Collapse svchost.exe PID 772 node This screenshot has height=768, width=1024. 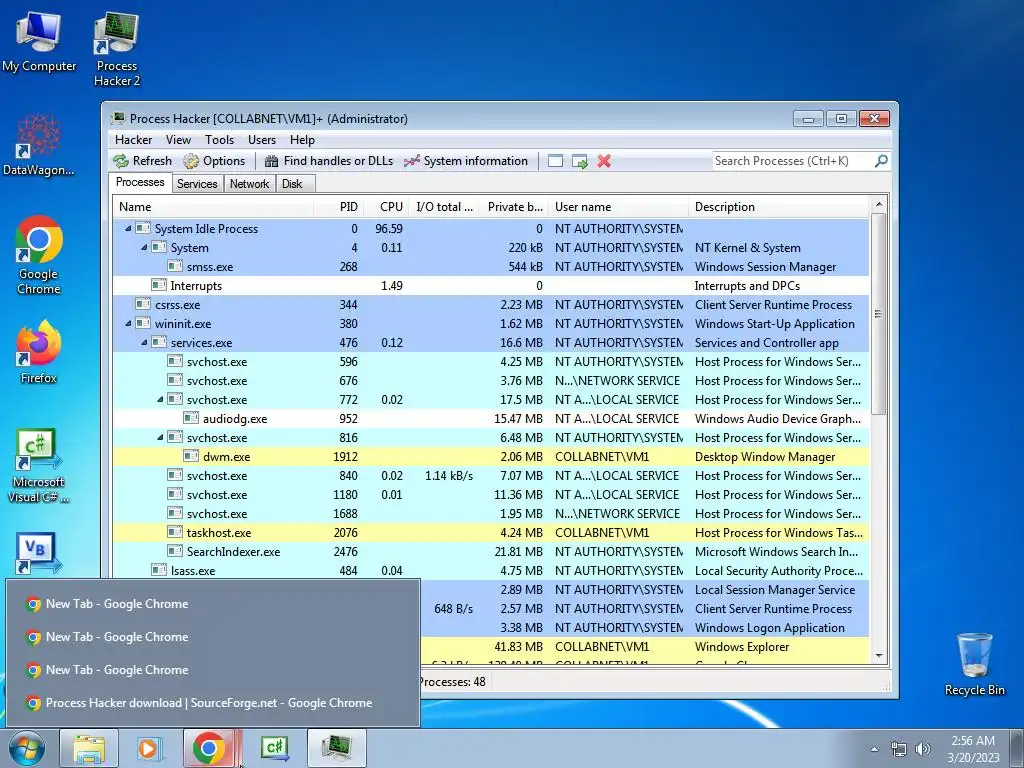(160, 400)
